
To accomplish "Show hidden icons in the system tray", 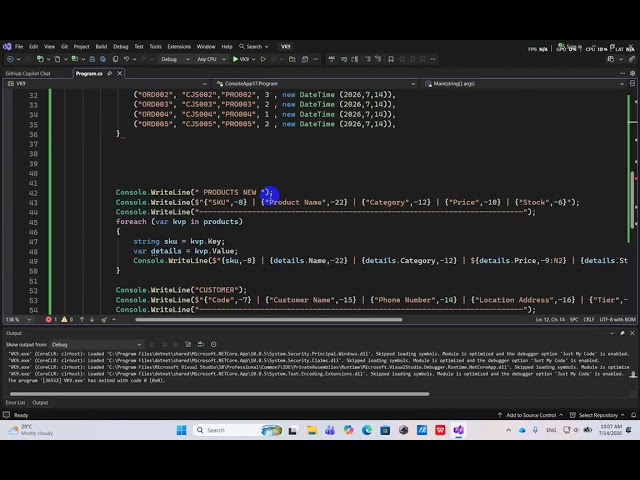I will coord(509,430).
